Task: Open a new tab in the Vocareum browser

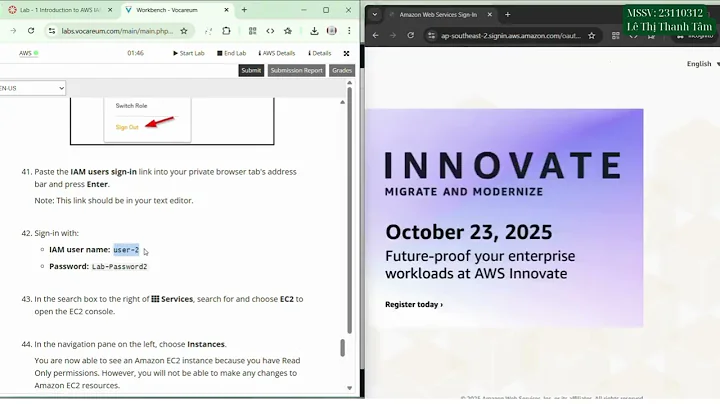Action: pyautogui.click(x=244, y=10)
